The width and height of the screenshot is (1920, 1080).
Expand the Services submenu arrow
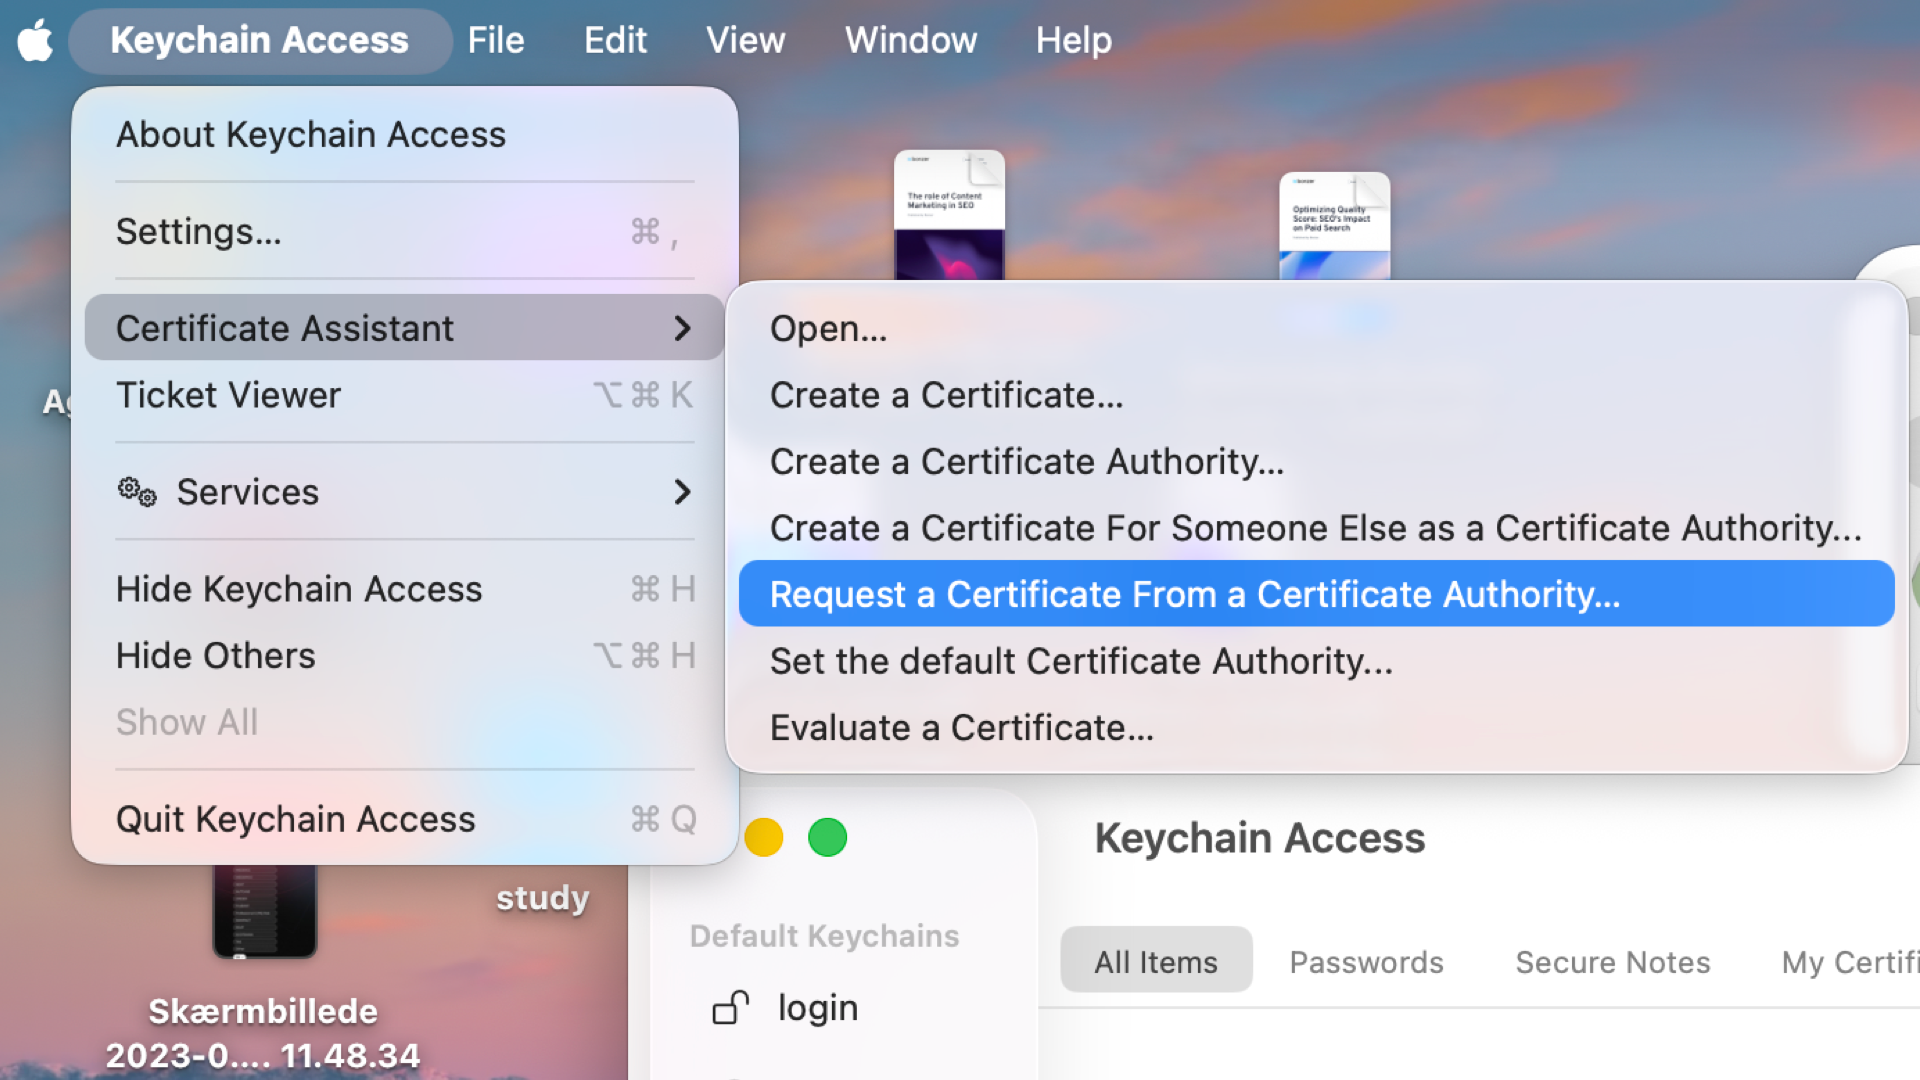682,492
